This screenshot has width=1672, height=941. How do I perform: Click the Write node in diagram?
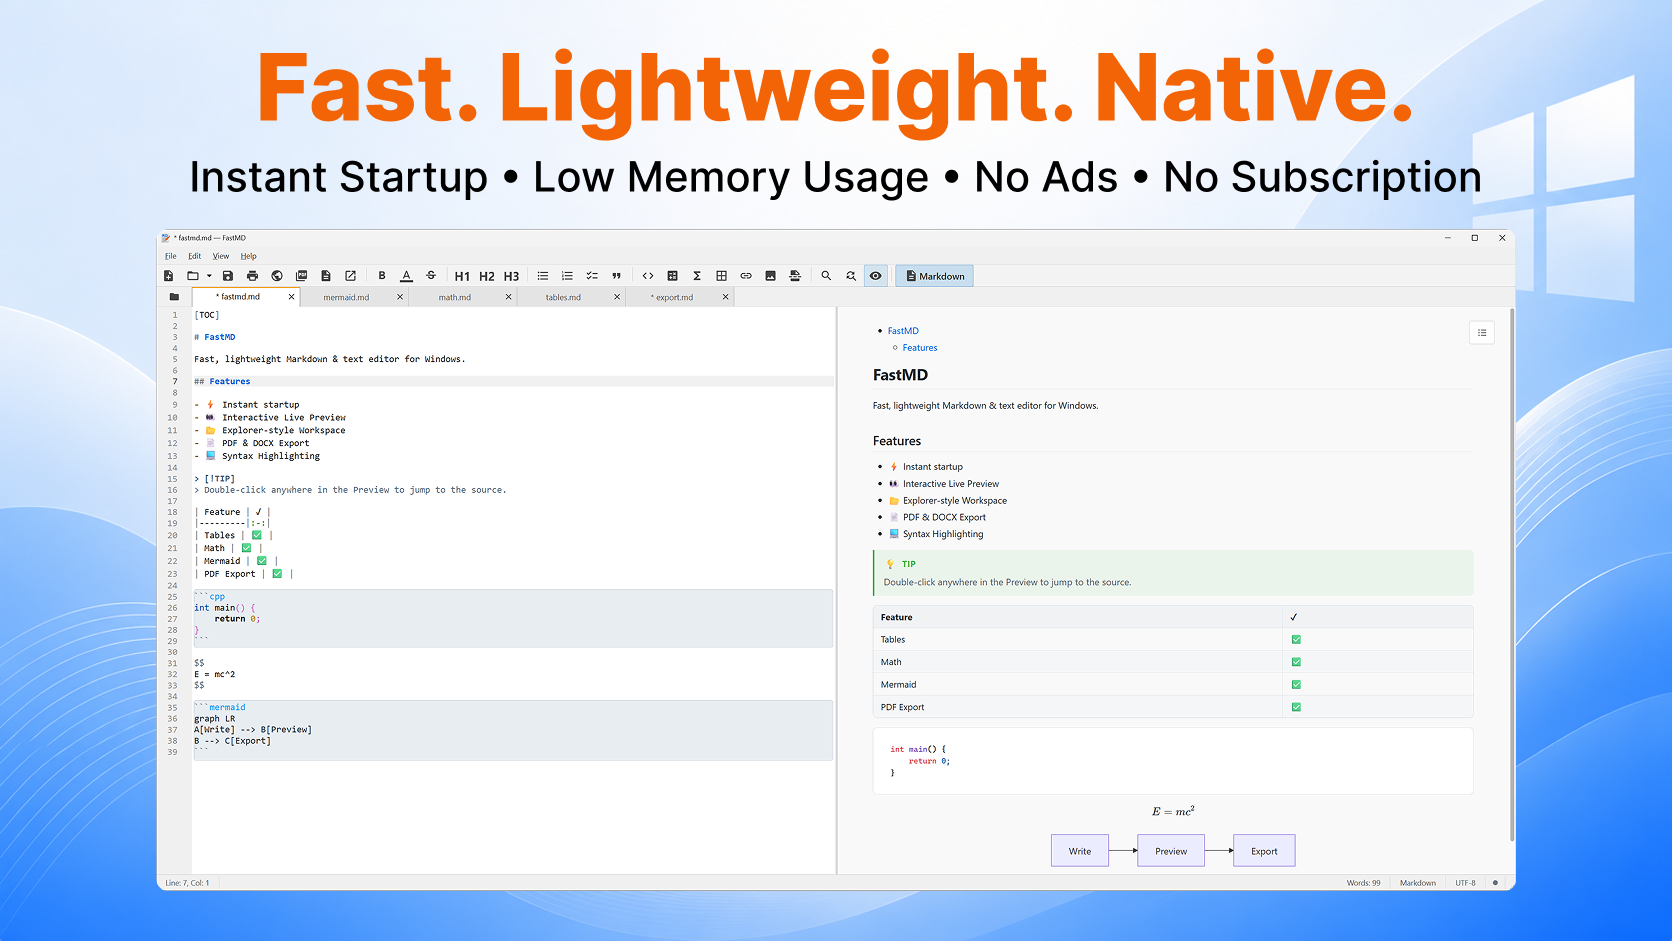pyautogui.click(x=1080, y=851)
